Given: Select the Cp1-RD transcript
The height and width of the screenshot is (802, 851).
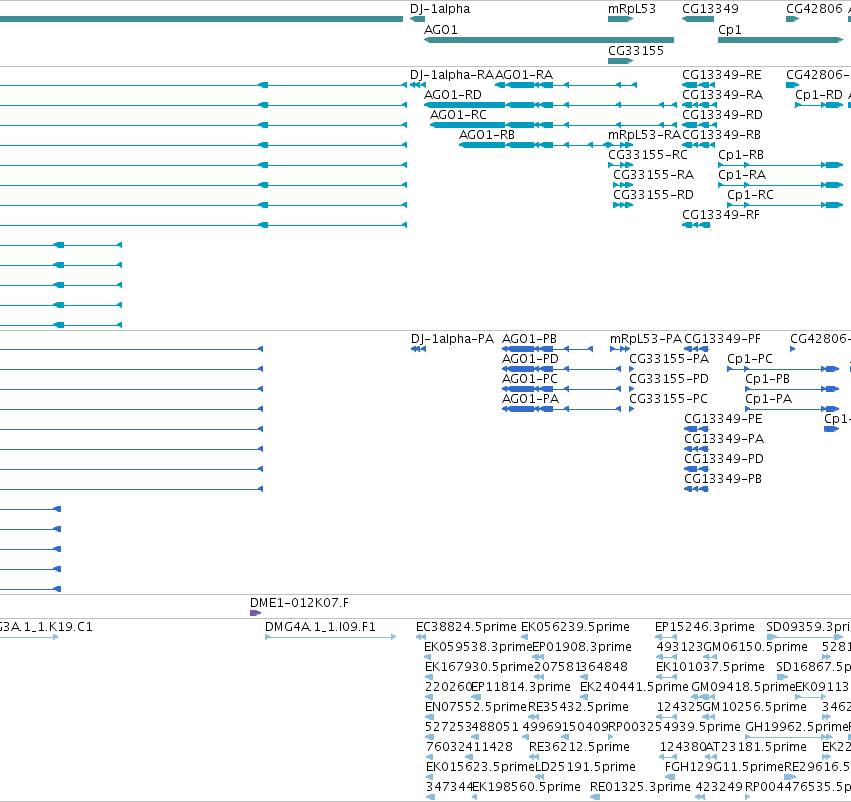Looking at the screenshot, I should click(820, 105).
